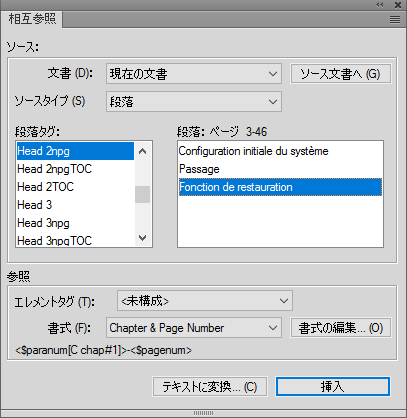Click the ソース文書へ (G) button

tap(340, 74)
